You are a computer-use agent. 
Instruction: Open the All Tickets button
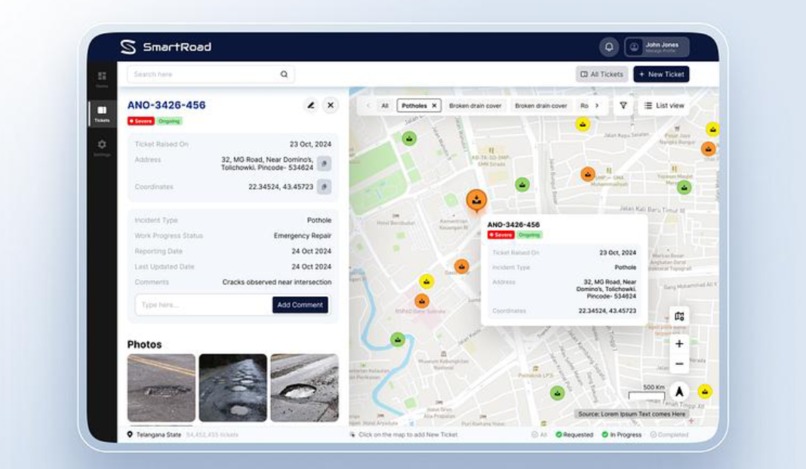(x=601, y=74)
